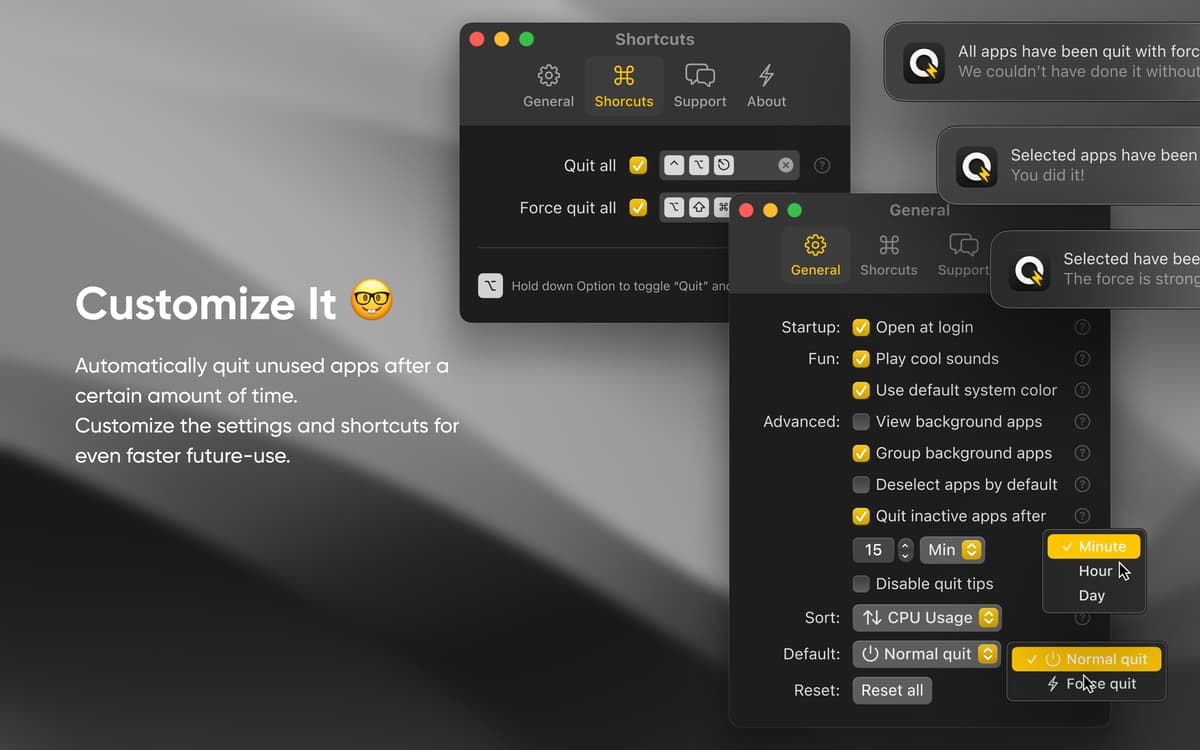Clear the Quit all shortcut with the x icon
Viewport: 1200px width, 750px height.
(786, 165)
